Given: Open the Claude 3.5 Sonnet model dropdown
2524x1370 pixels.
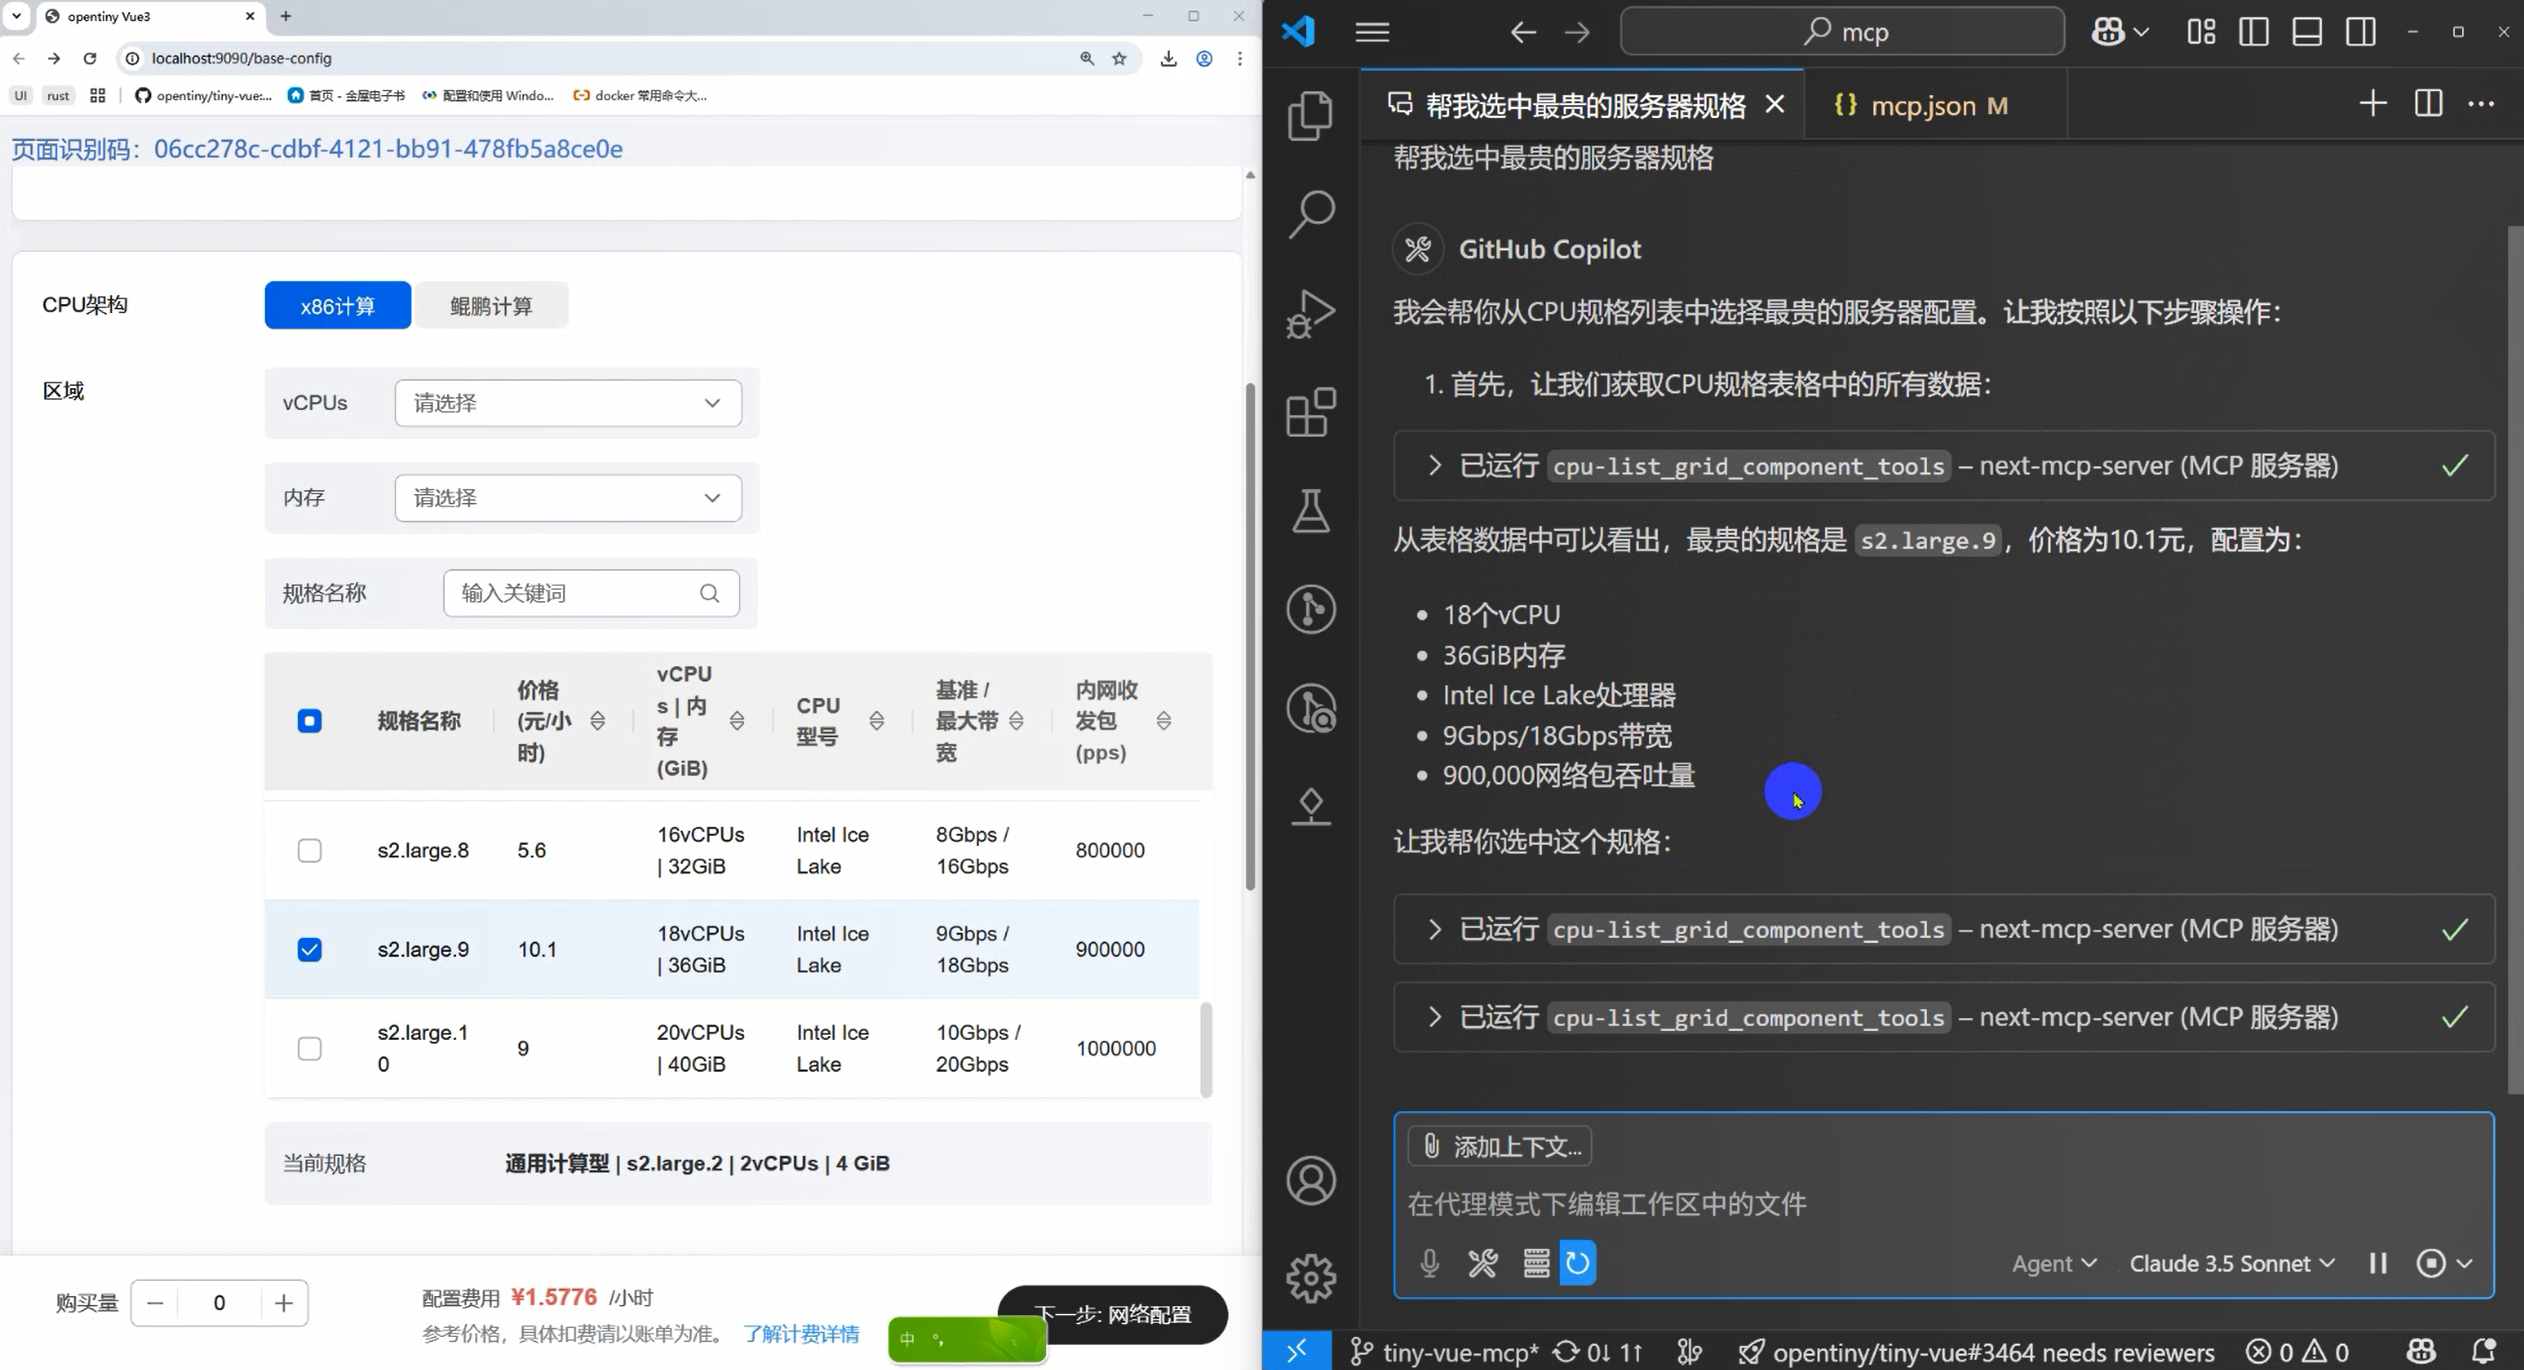Looking at the screenshot, I should click(x=2230, y=1263).
